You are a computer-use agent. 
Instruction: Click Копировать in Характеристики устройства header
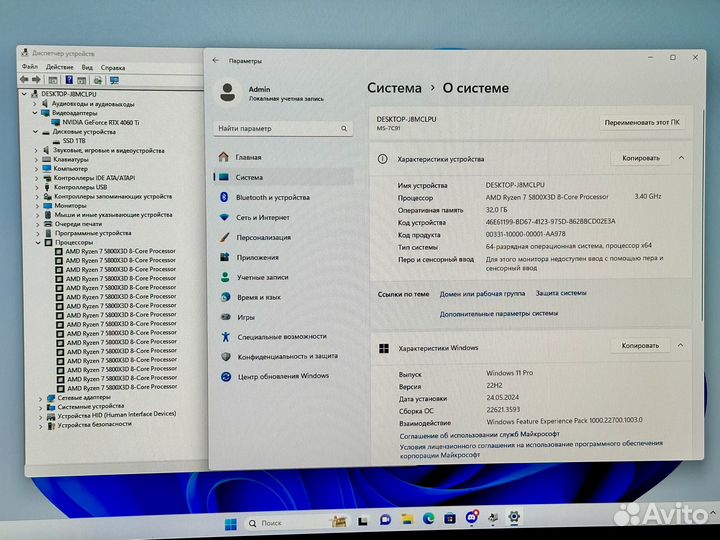(x=641, y=158)
